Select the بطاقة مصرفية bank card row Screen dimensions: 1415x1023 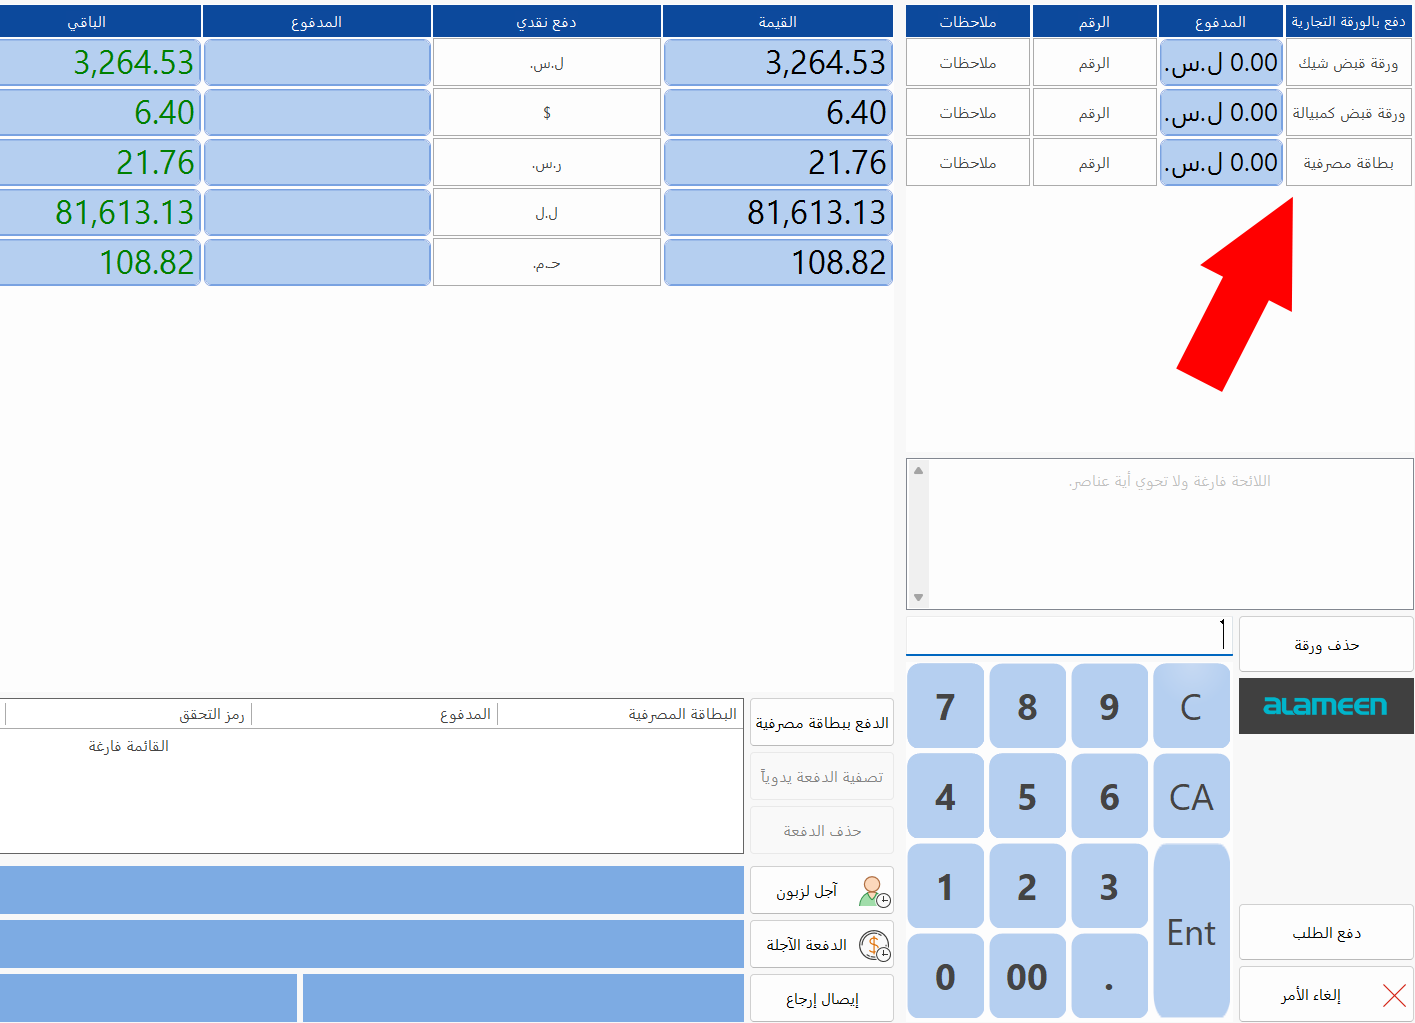(1347, 163)
